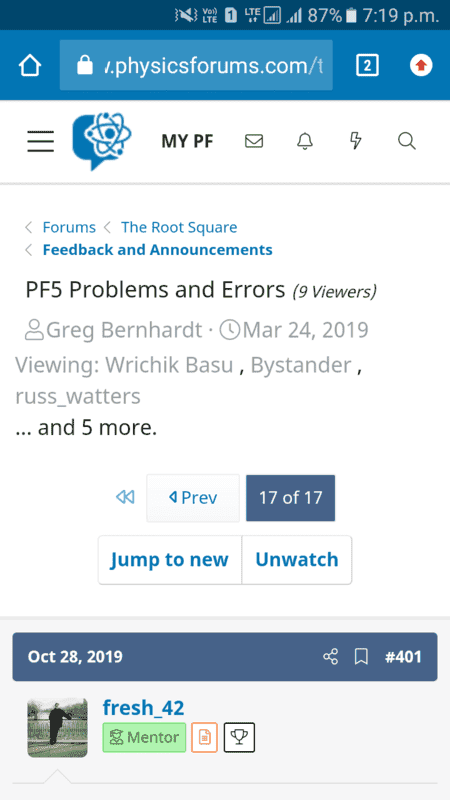Toggle bookmark on post #401
Screen dimensions: 450x800
(361, 657)
